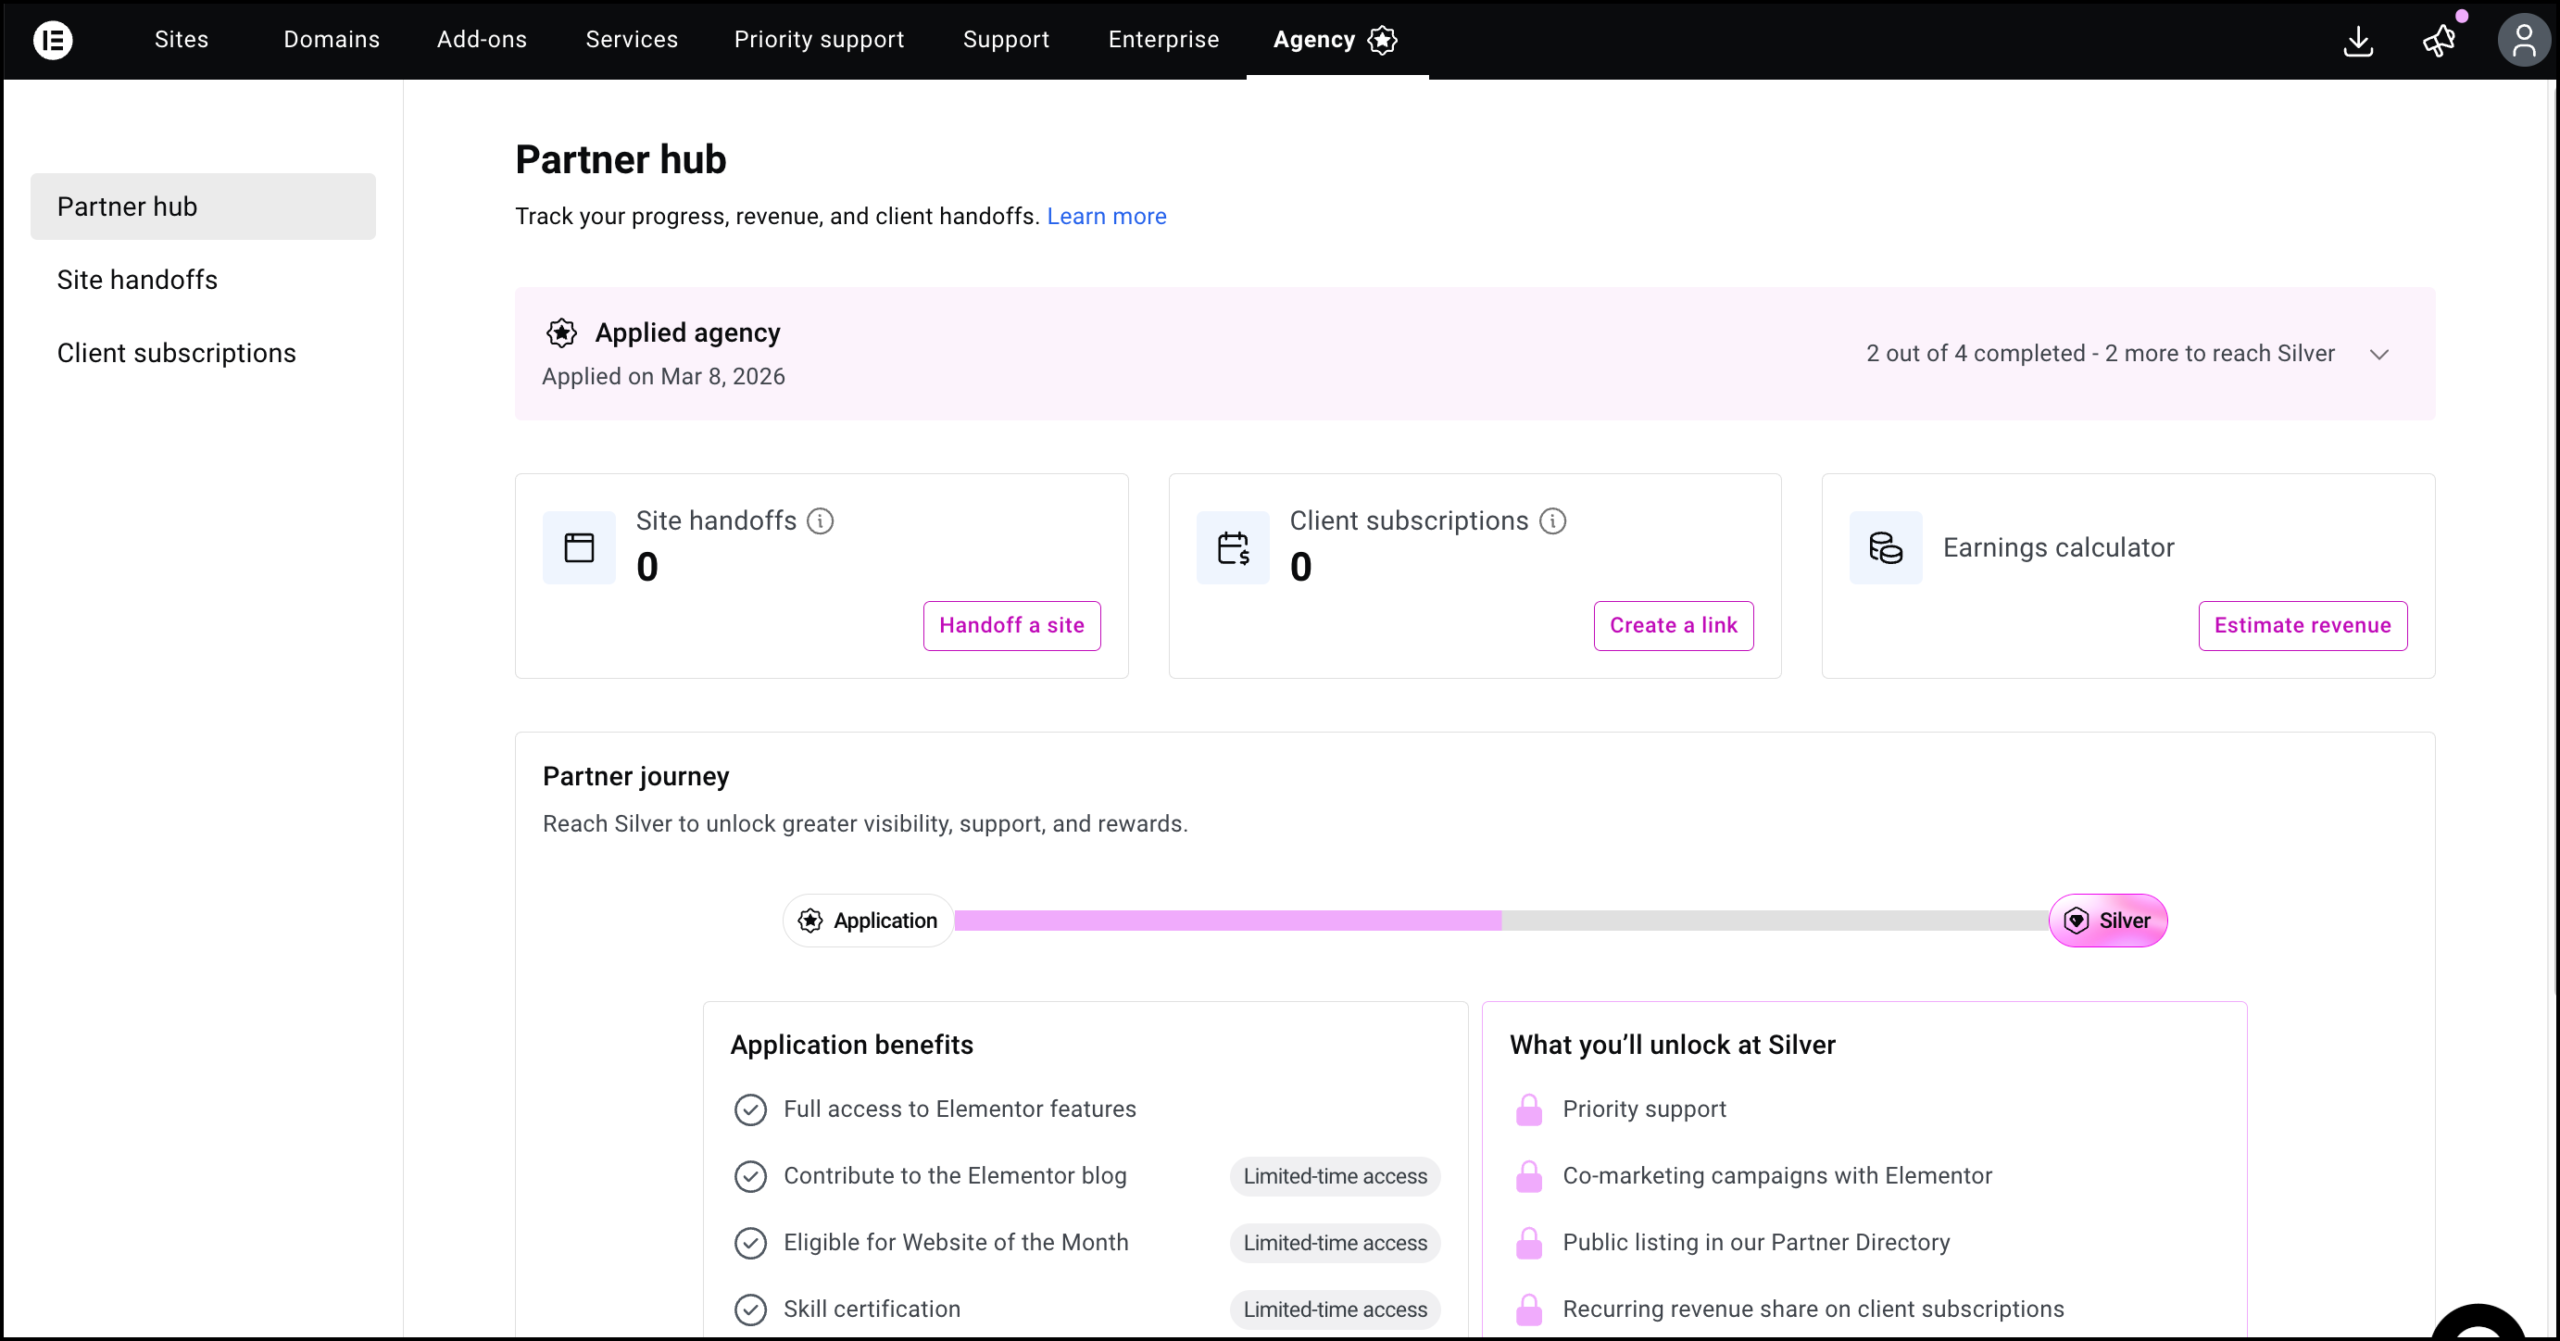Click the Earnings calculator coins icon
The height and width of the screenshot is (1341, 2560).
(x=1885, y=547)
